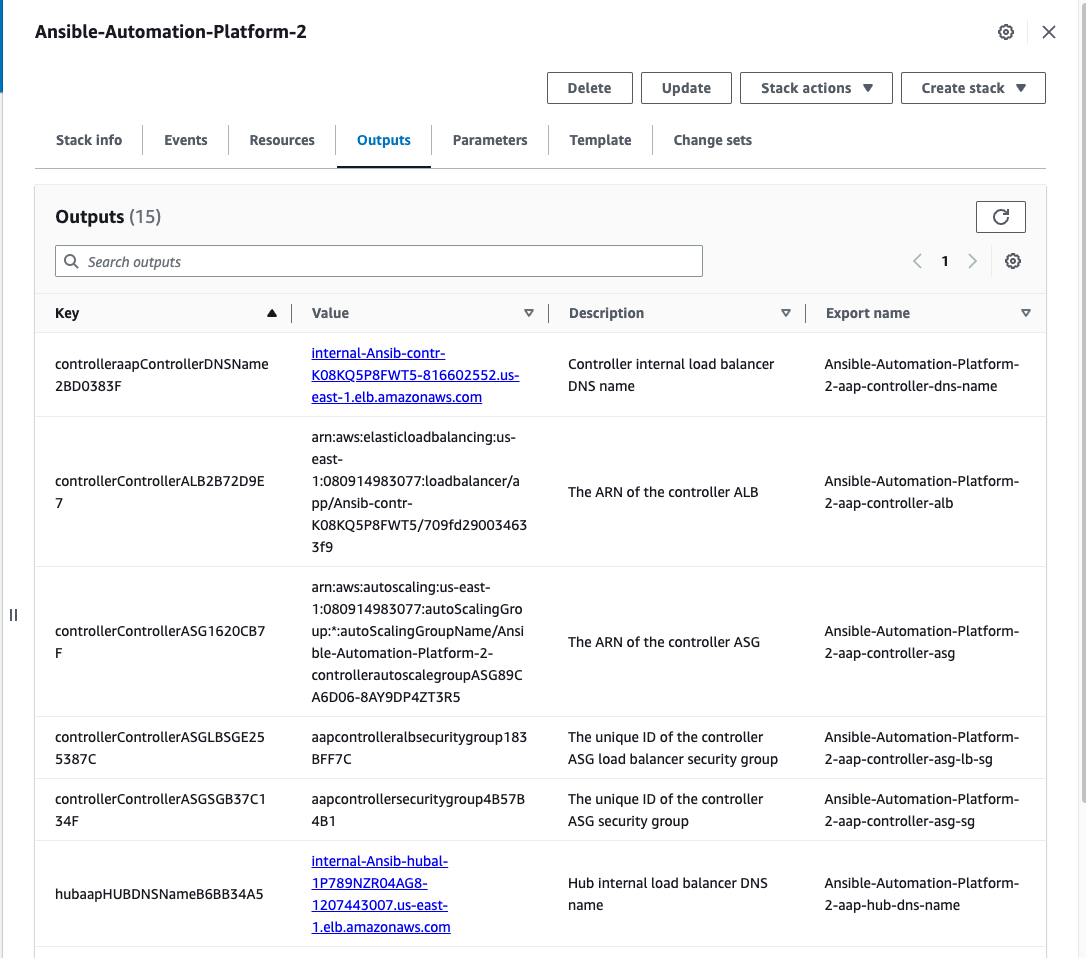This screenshot has width=1086, height=958.
Task: Expand the Stack actions dropdown
Action: pyautogui.click(x=817, y=88)
